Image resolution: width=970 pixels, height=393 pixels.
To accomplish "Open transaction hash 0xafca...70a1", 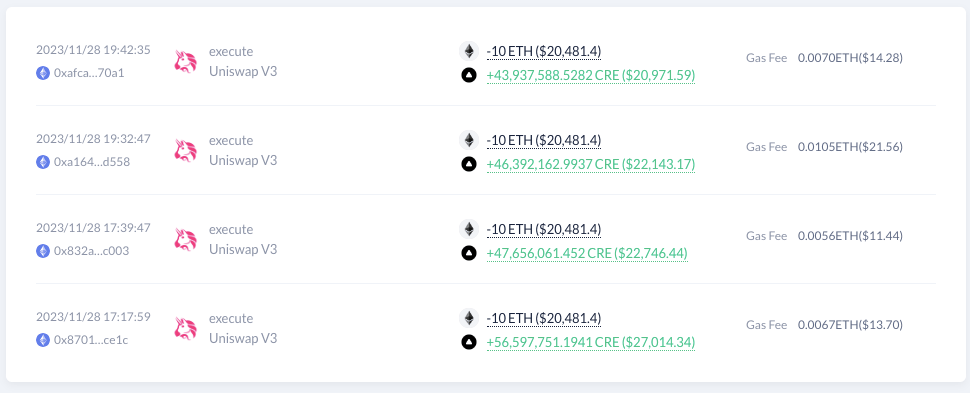I will point(89,72).
